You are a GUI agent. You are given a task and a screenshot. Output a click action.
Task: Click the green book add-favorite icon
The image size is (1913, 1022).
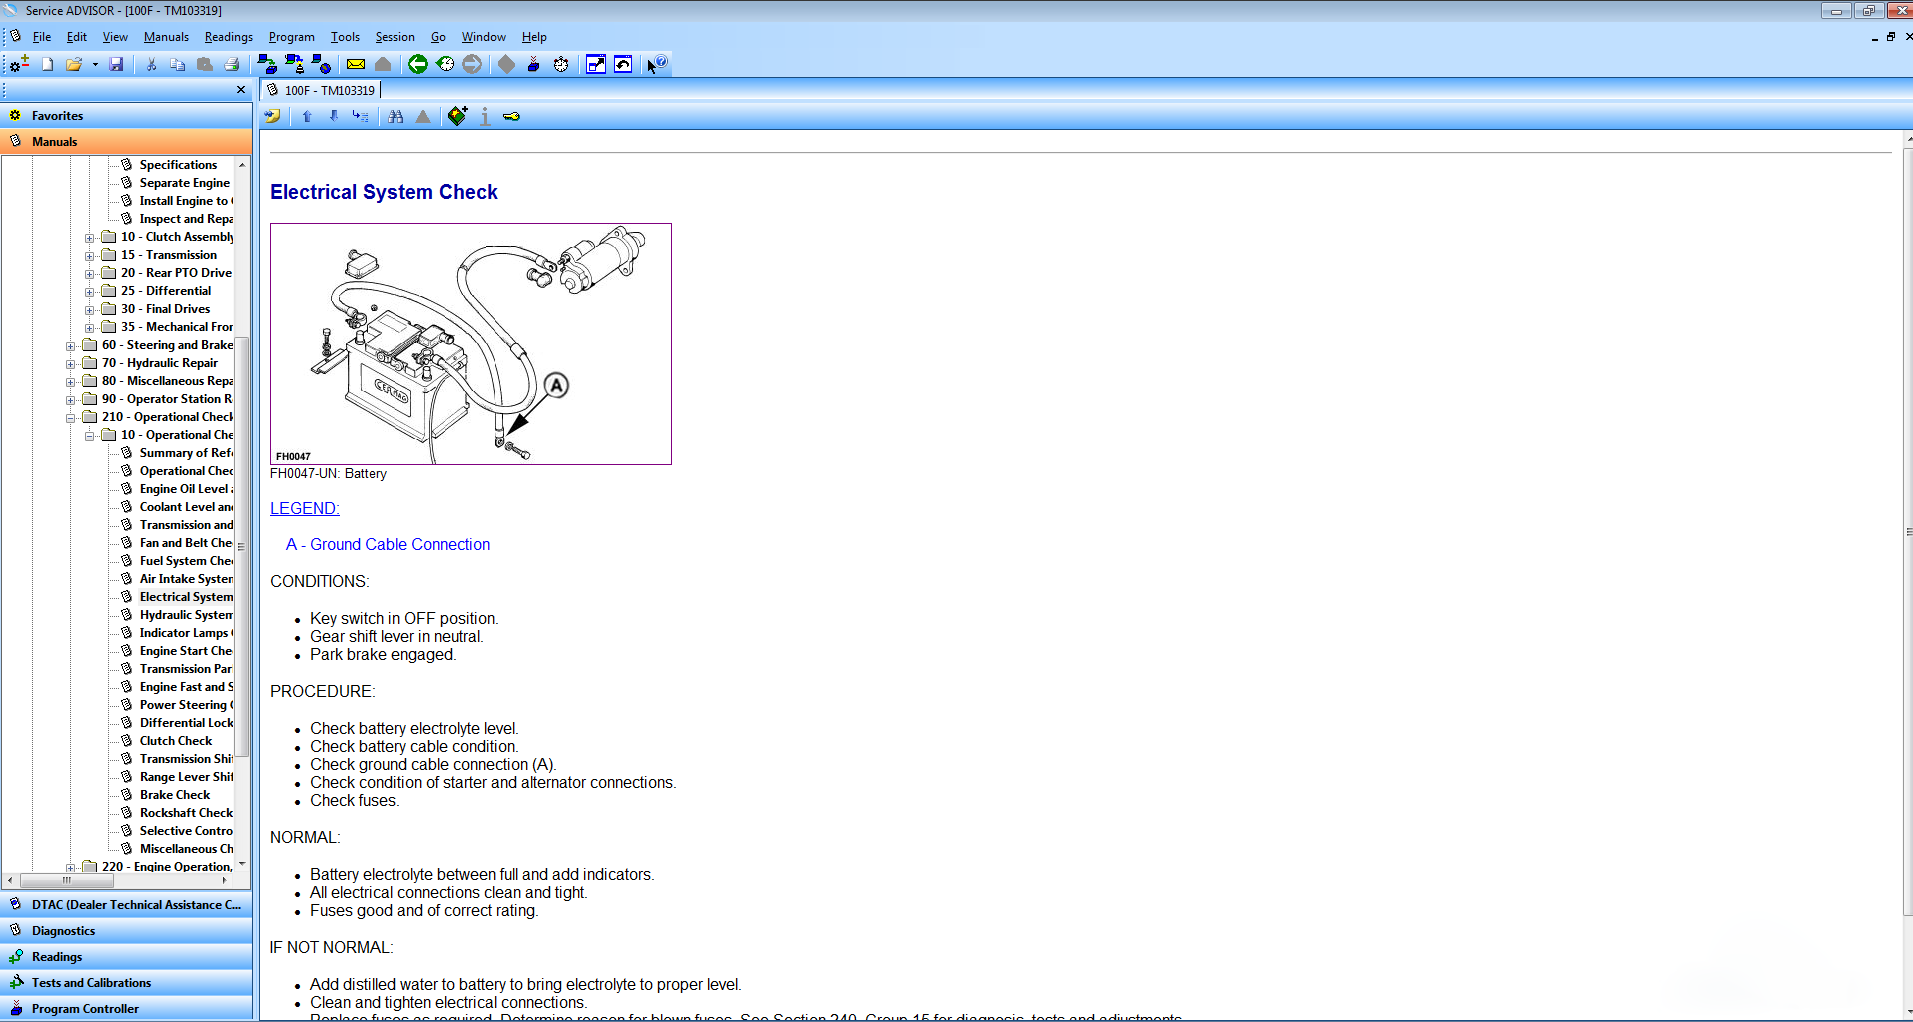click(x=457, y=116)
